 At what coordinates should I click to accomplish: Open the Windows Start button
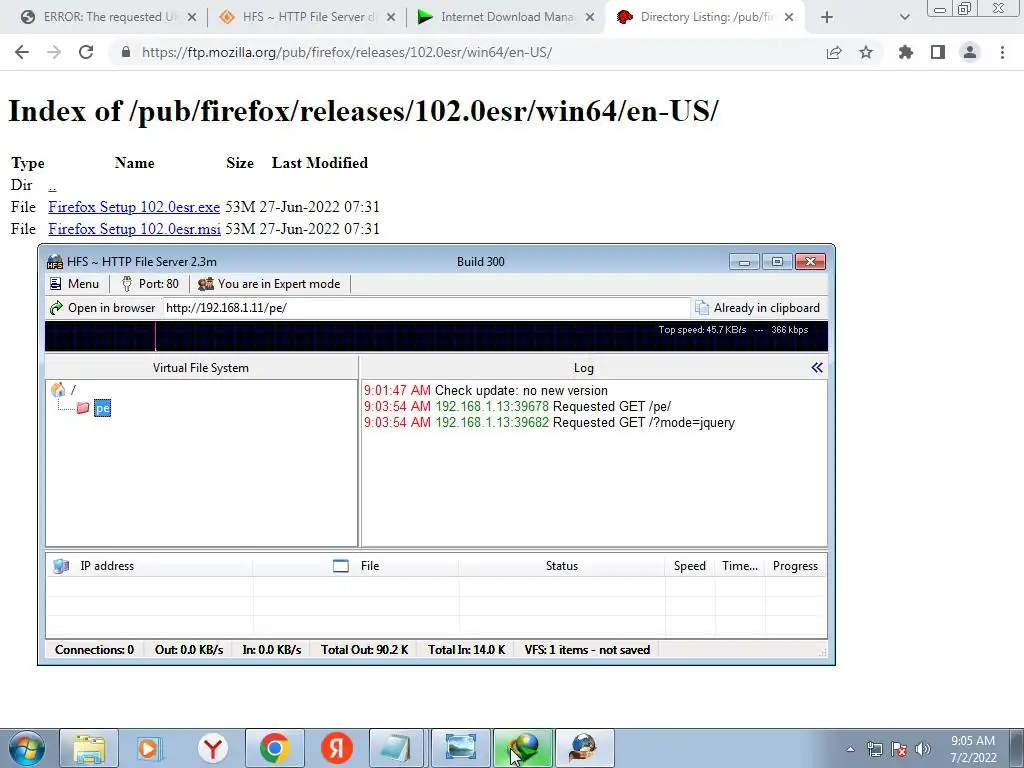click(x=26, y=748)
